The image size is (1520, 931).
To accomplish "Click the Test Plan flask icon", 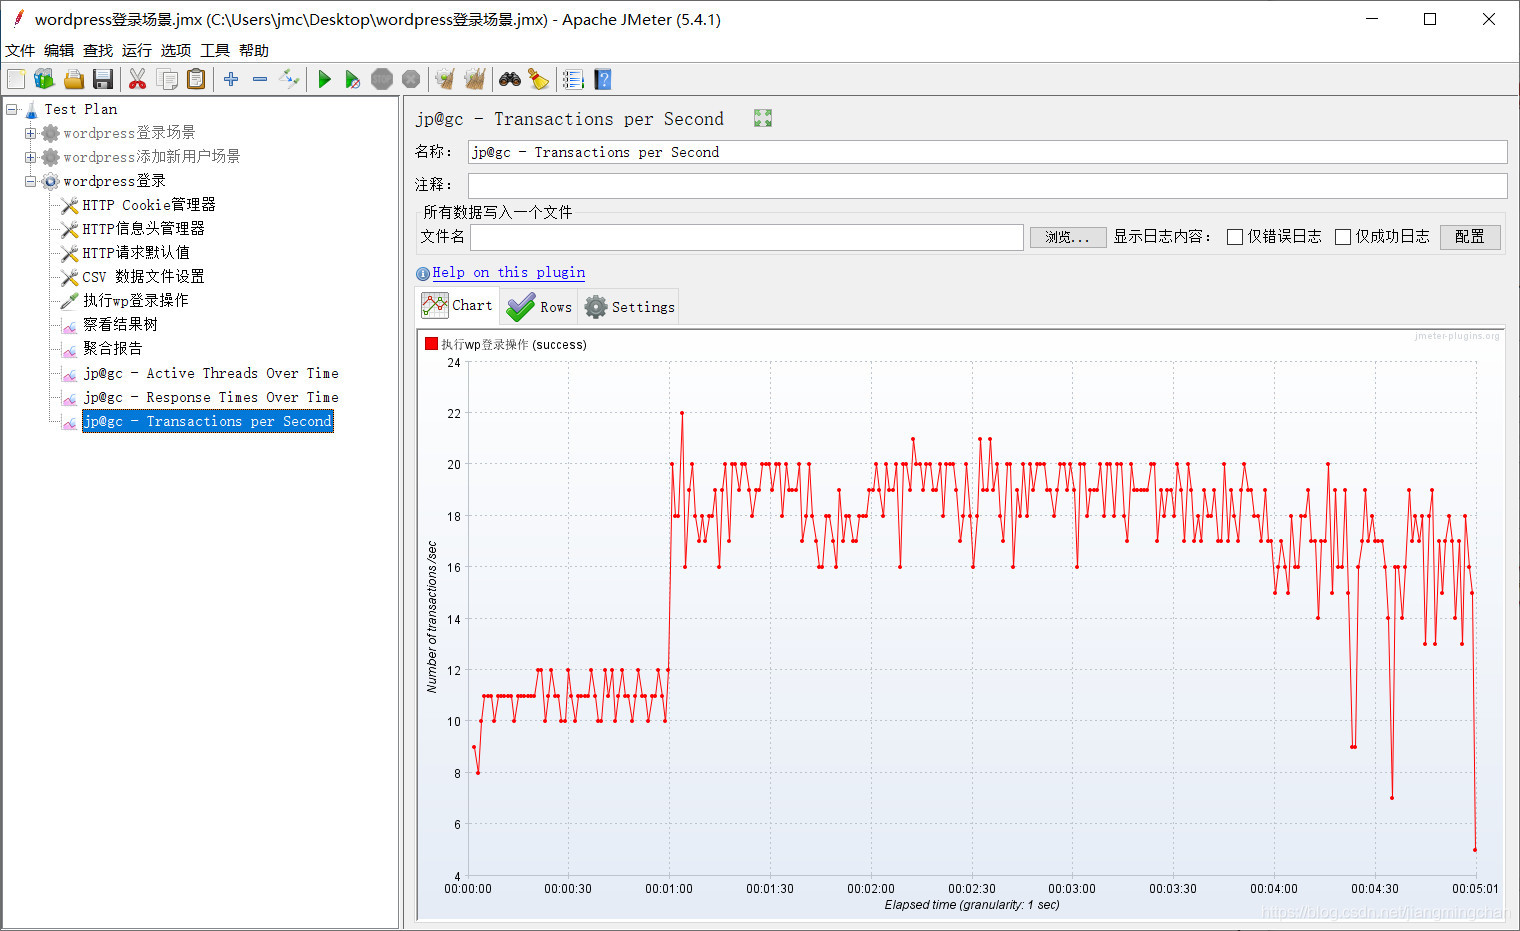I will tap(31, 109).
